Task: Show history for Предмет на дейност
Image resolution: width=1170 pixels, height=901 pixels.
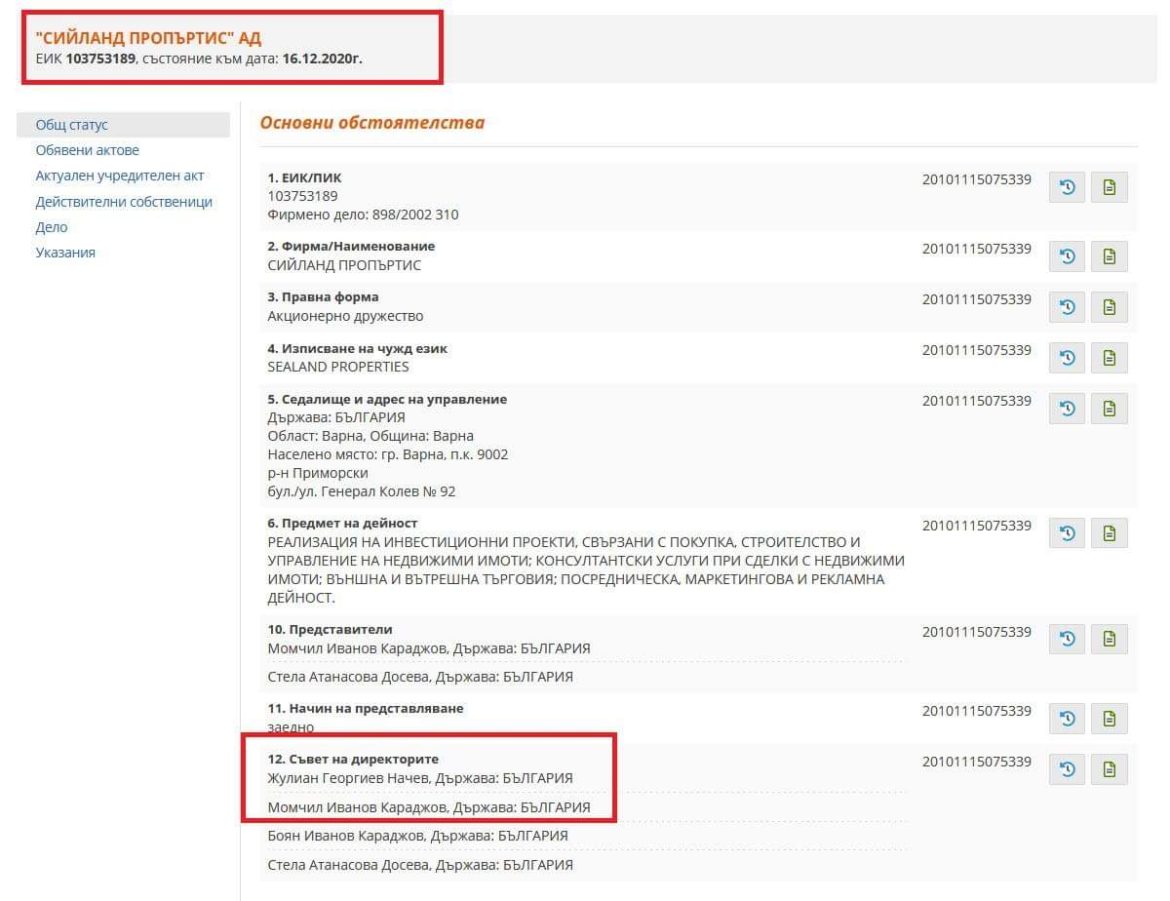Action: click(x=1064, y=534)
